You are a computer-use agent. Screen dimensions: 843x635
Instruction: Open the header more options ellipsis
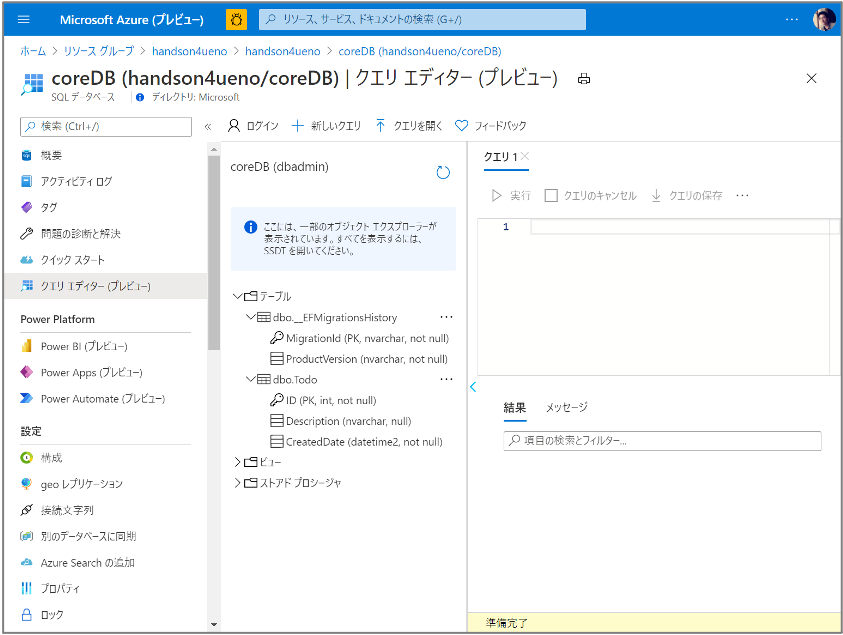click(x=792, y=20)
